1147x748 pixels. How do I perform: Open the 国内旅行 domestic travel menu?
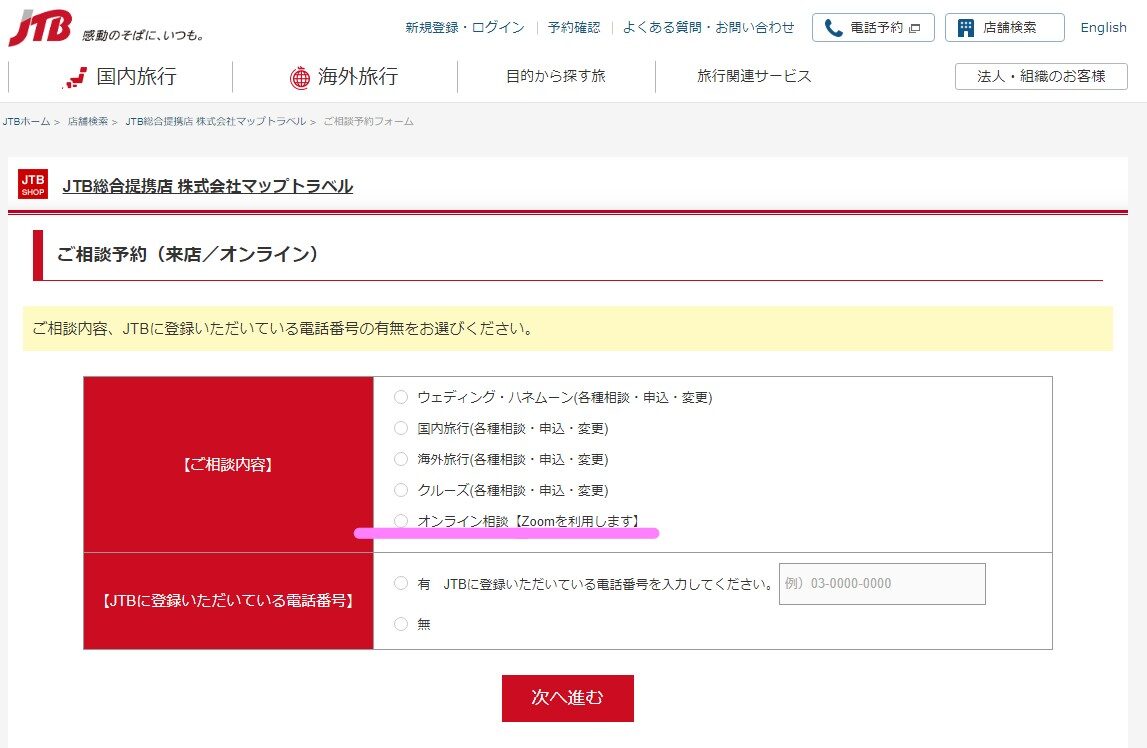(120, 76)
